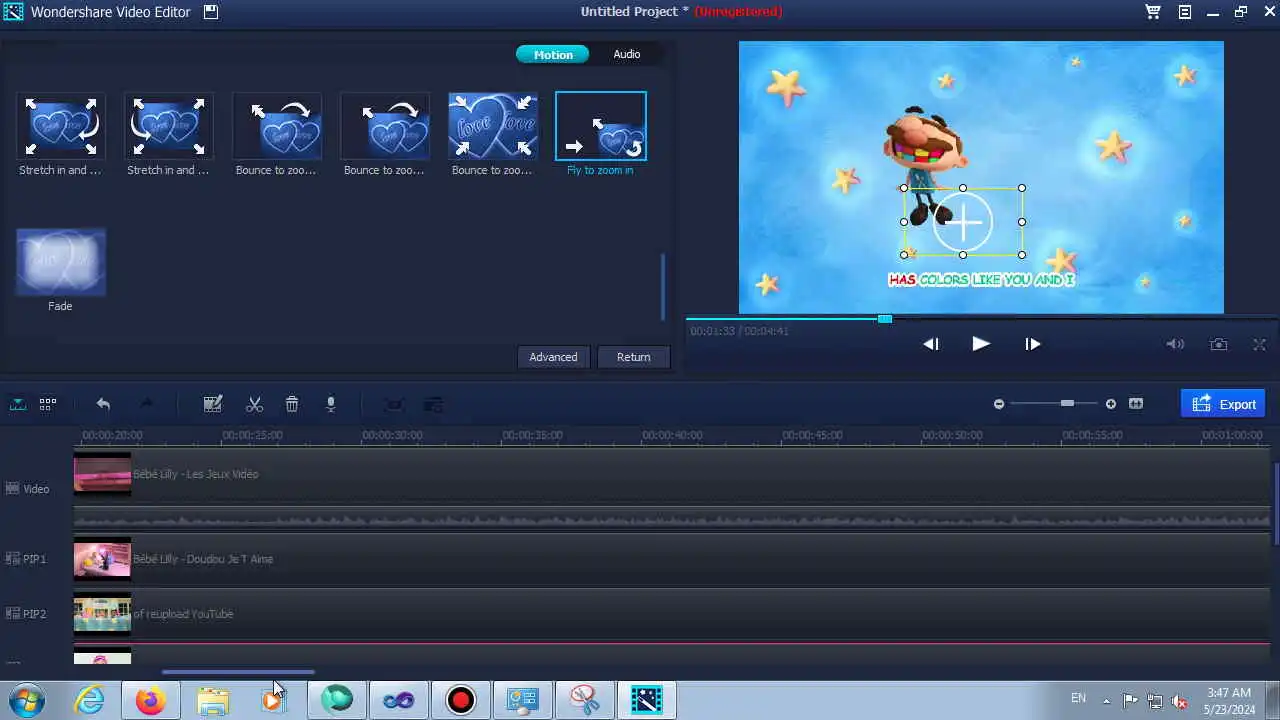The height and width of the screenshot is (720, 1280).
Task: Open Advanced motion settings
Action: [x=553, y=357]
